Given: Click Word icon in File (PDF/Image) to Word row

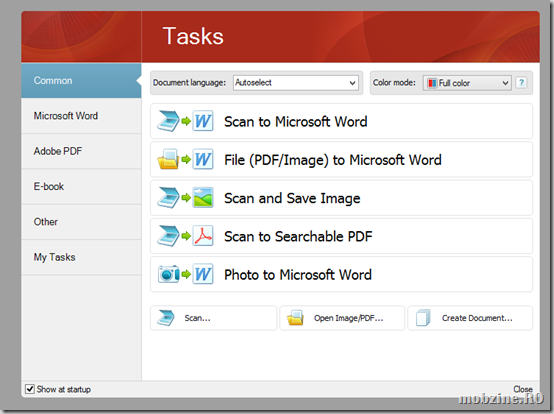Looking at the screenshot, I should click(x=203, y=159).
